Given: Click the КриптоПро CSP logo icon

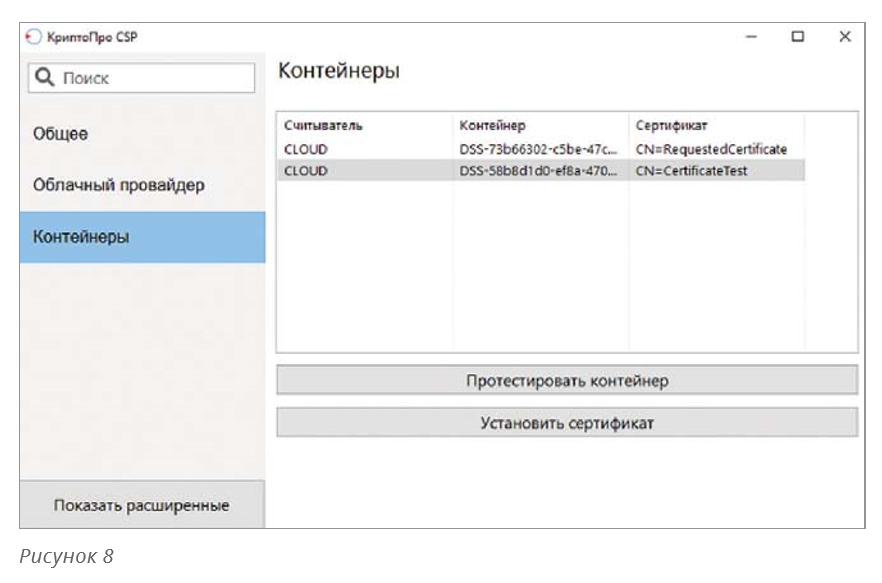Looking at the screenshot, I should pyautogui.click(x=30, y=37).
